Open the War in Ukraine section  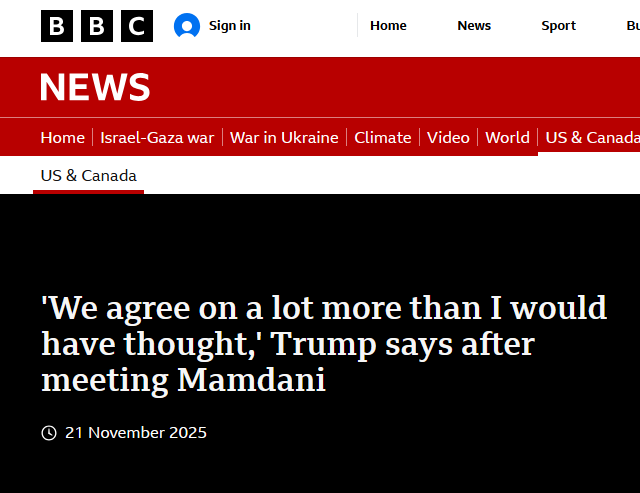(284, 138)
